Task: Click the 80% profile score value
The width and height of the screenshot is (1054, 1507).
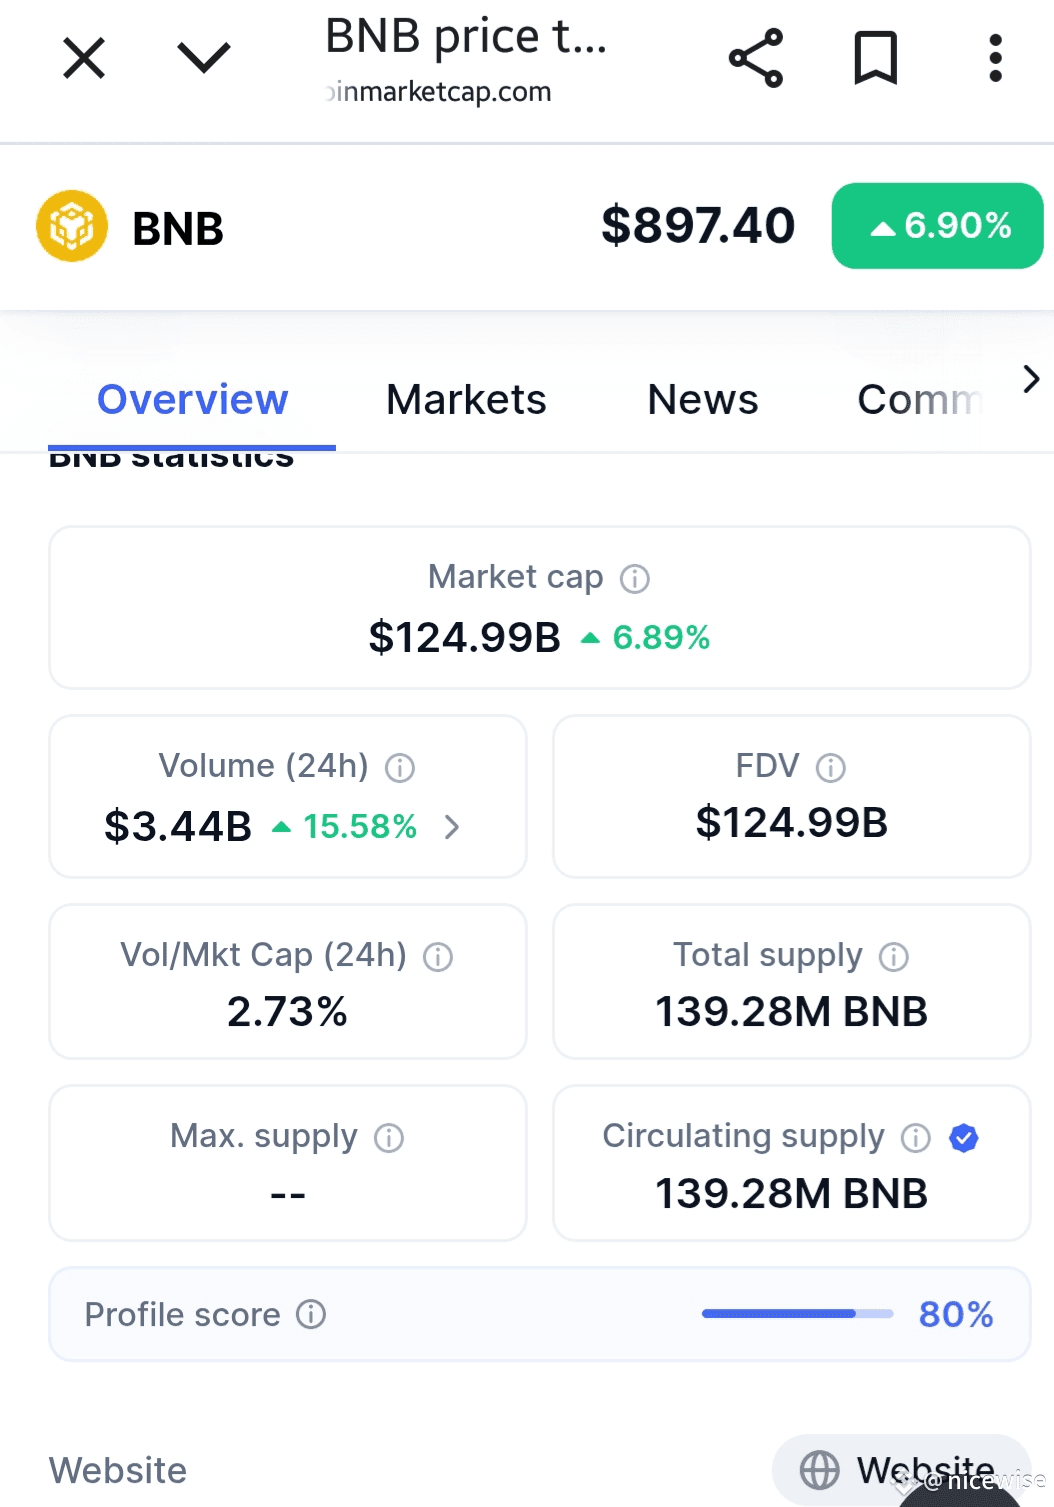Action: [x=956, y=1314]
